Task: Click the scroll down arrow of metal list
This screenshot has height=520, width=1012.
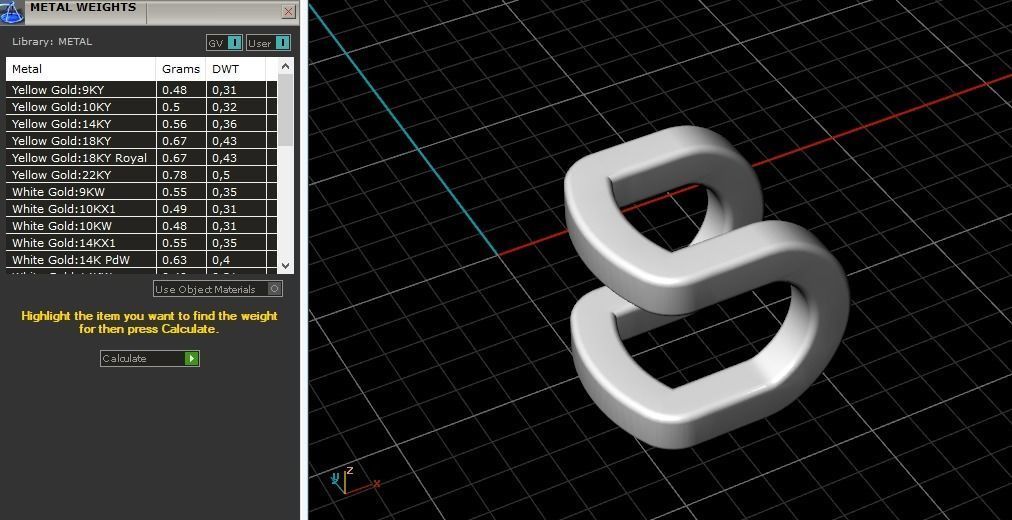Action: click(286, 265)
